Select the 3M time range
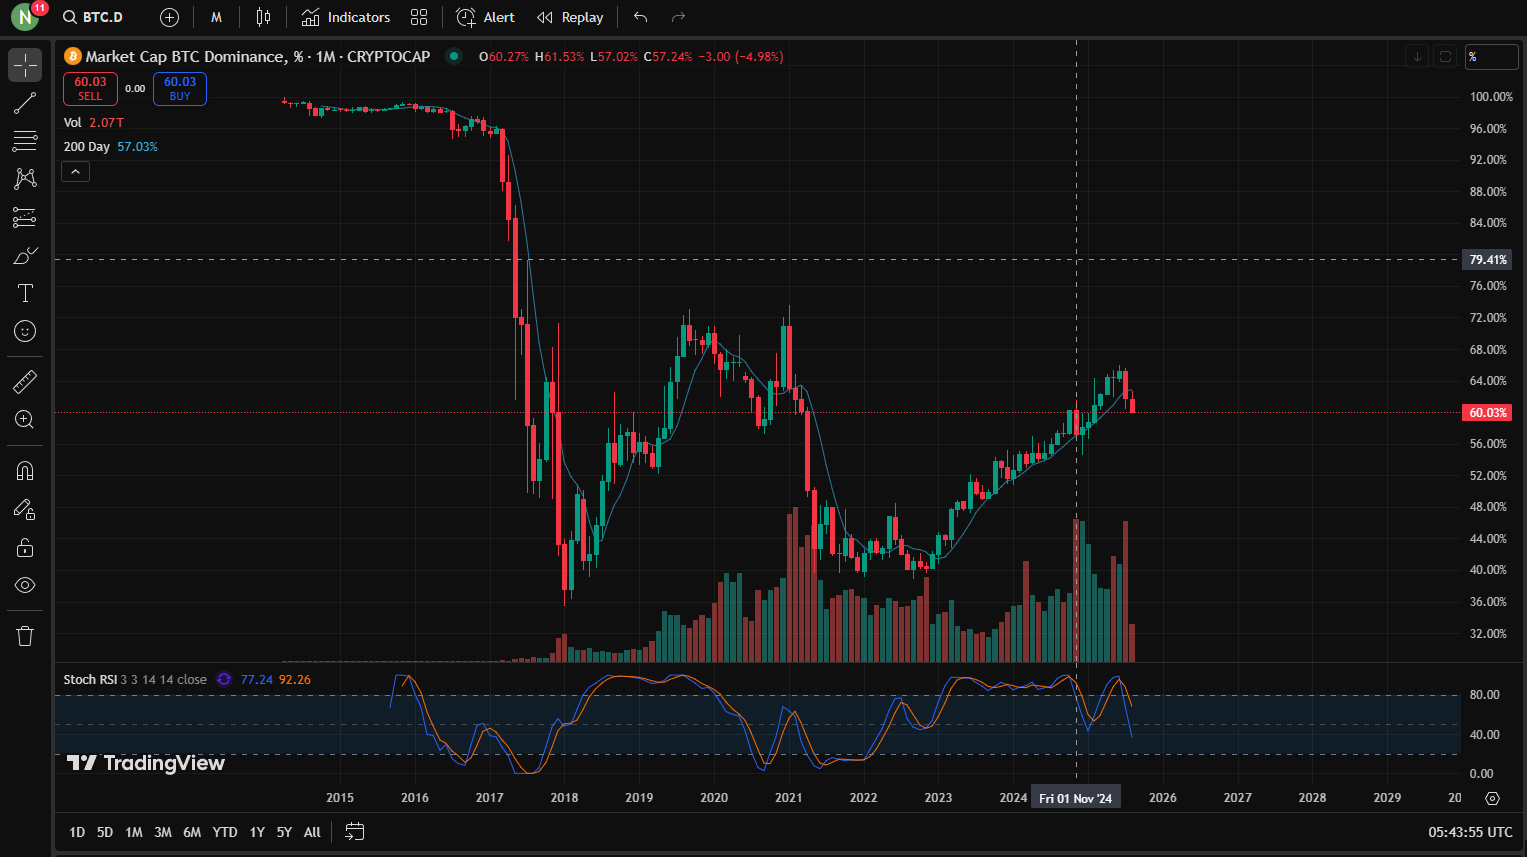This screenshot has width=1527, height=857. tap(163, 832)
